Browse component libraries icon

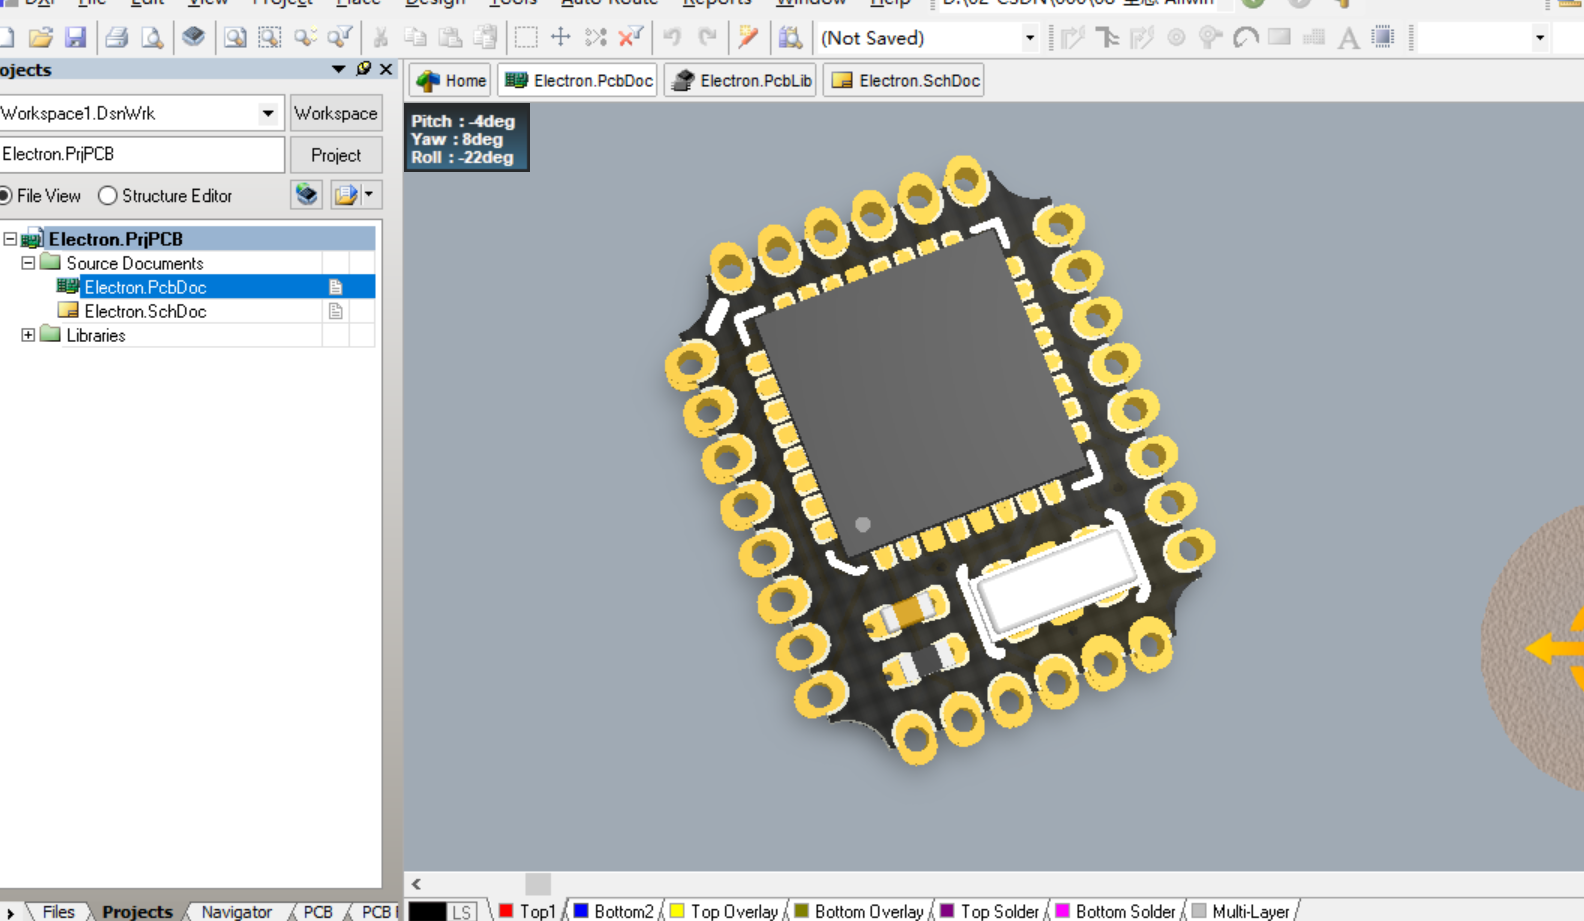[x=790, y=38]
